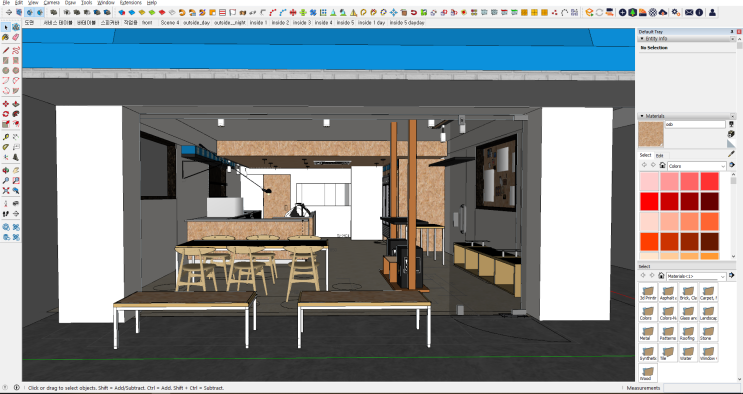Pick the material sample eyedropper

coord(732,154)
